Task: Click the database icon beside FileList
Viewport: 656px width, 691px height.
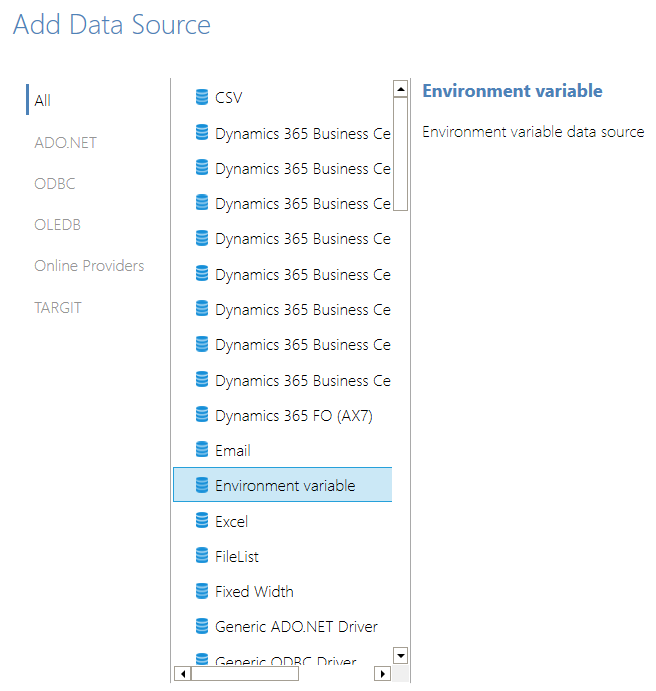Action: pos(202,556)
